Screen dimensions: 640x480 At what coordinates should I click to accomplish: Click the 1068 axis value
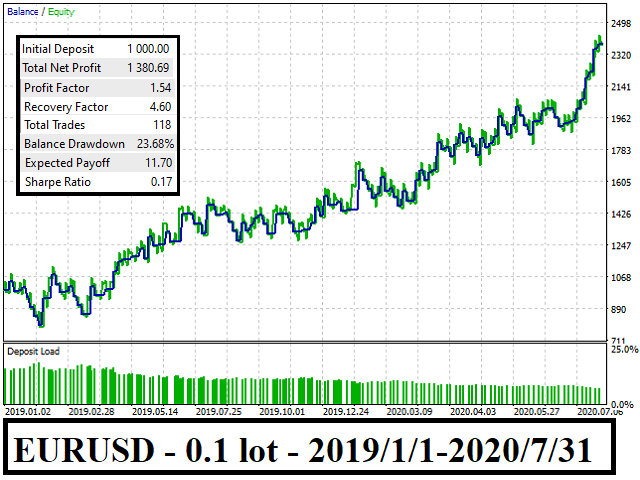tap(621, 278)
